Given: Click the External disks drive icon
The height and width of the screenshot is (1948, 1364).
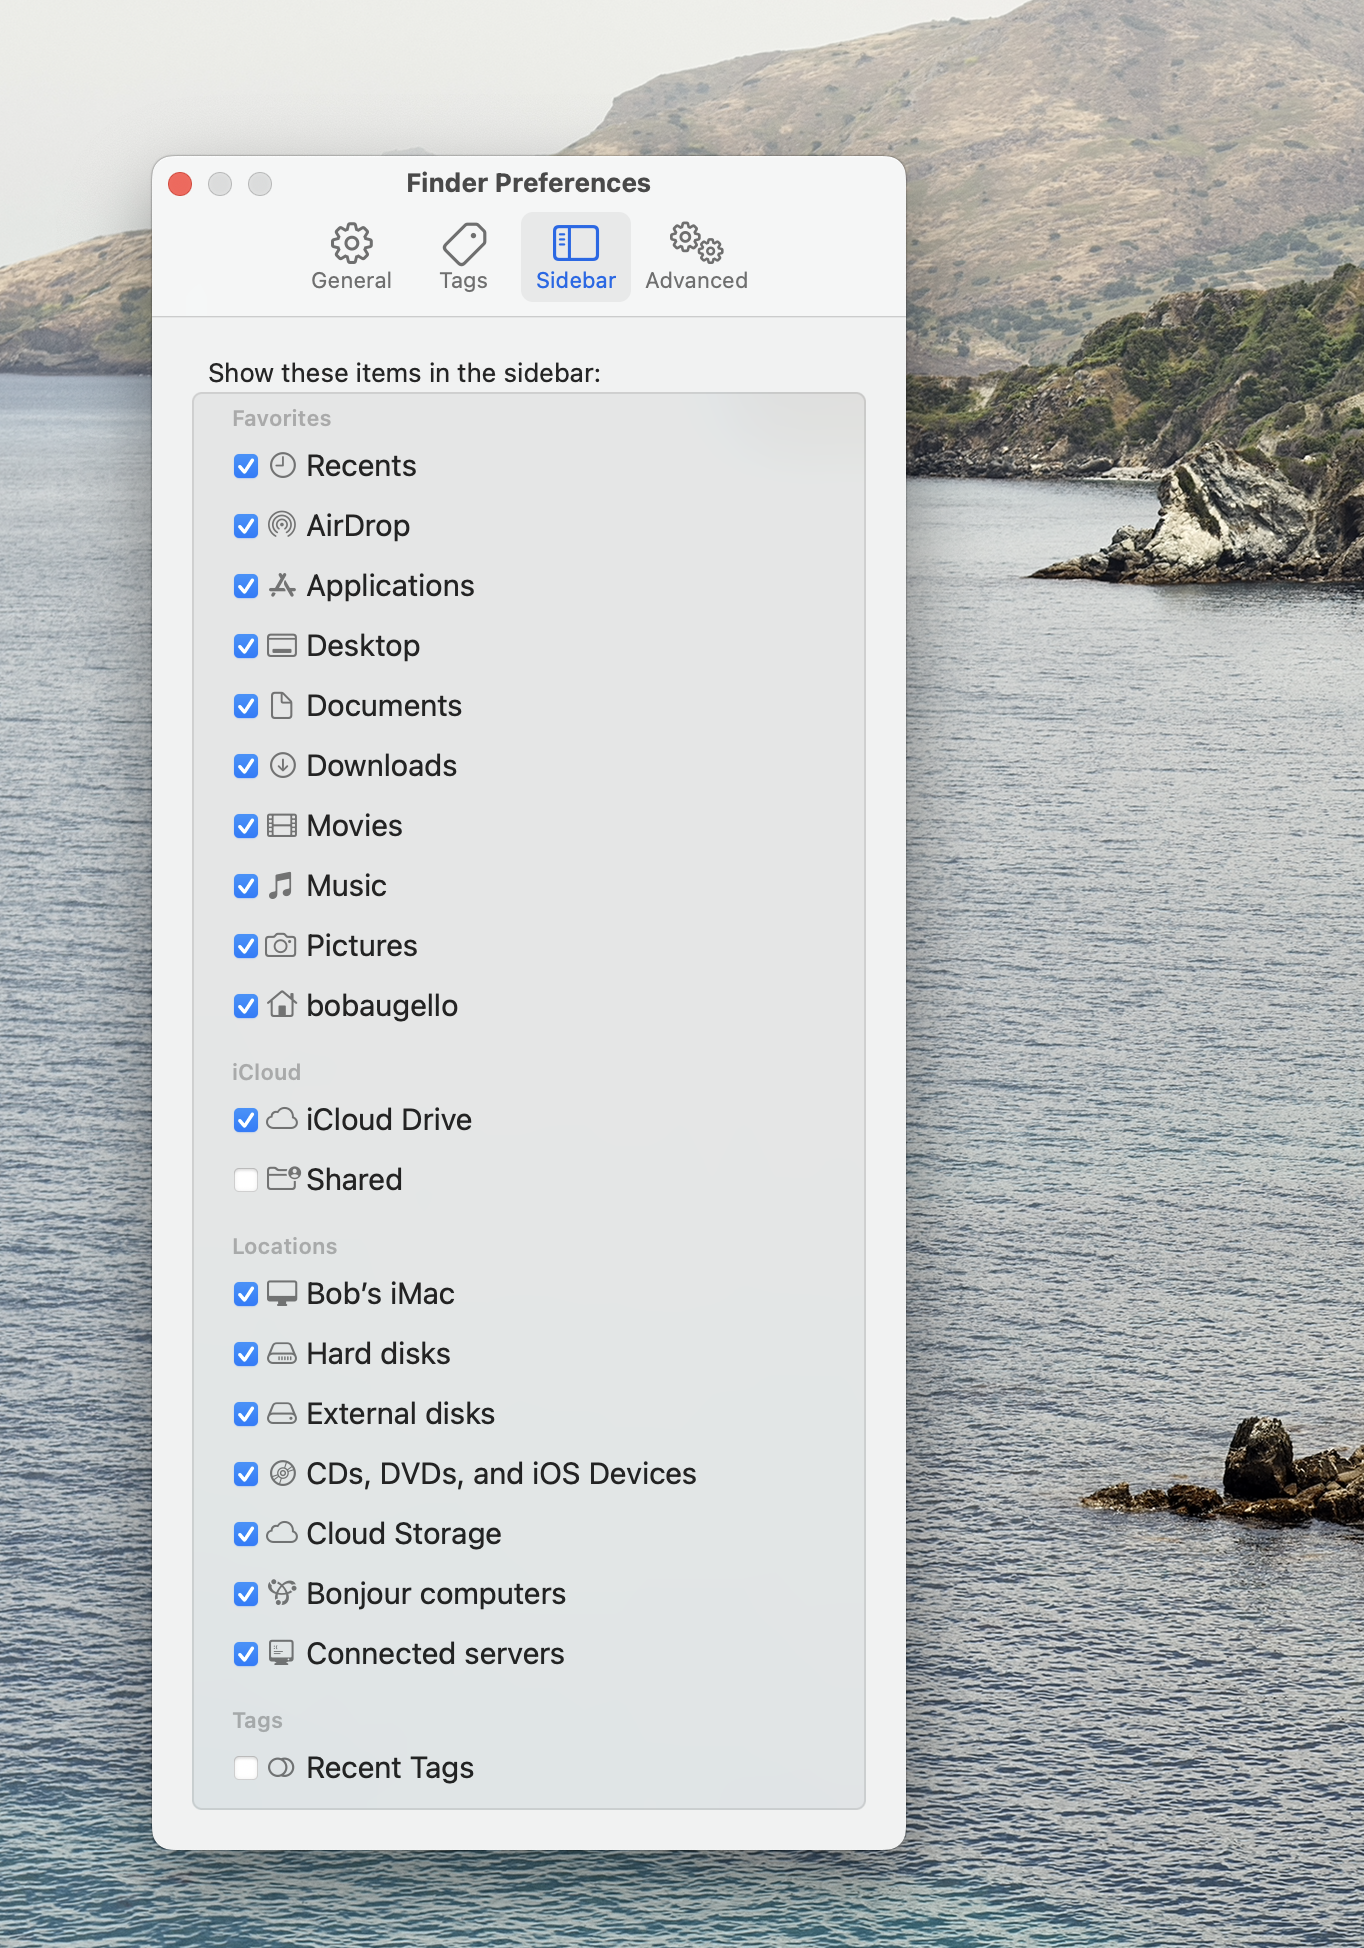Looking at the screenshot, I should coord(283,1414).
